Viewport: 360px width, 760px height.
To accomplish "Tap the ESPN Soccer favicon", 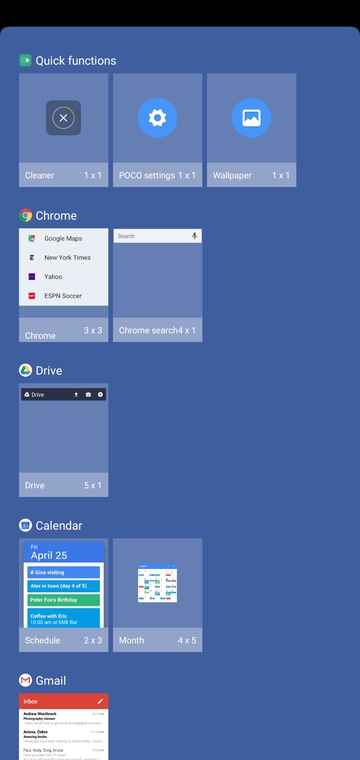I will (32, 296).
